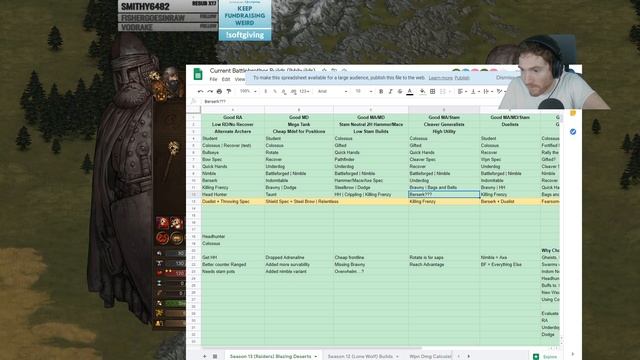Open the Keep notes side panel icon
The height and width of the screenshot is (360, 640).
pyautogui.click(x=573, y=113)
